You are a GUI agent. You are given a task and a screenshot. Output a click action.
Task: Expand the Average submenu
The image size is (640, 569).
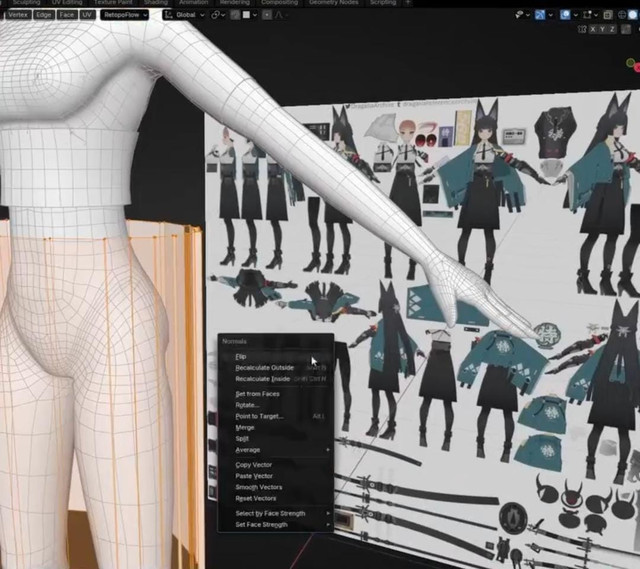[x=276, y=450]
